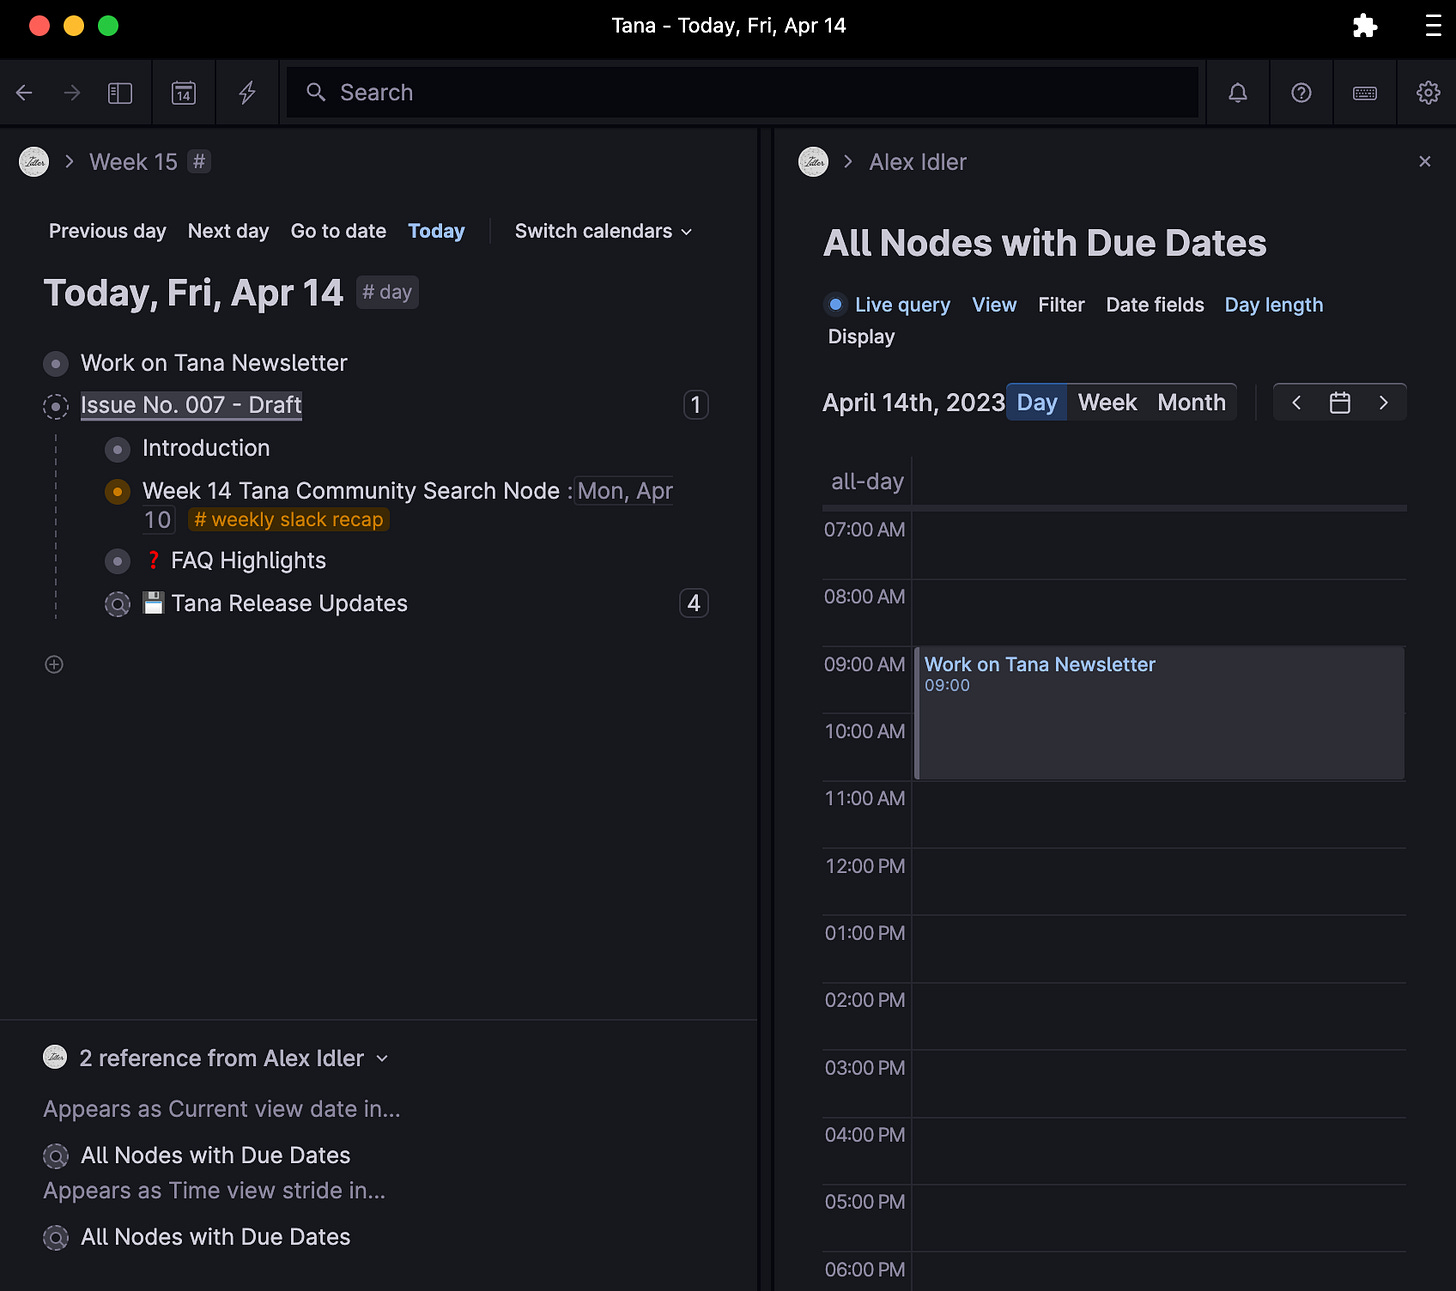The height and width of the screenshot is (1291, 1456).
Task: Click the 12:00 PM time slot label
Action: click(865, 867)
